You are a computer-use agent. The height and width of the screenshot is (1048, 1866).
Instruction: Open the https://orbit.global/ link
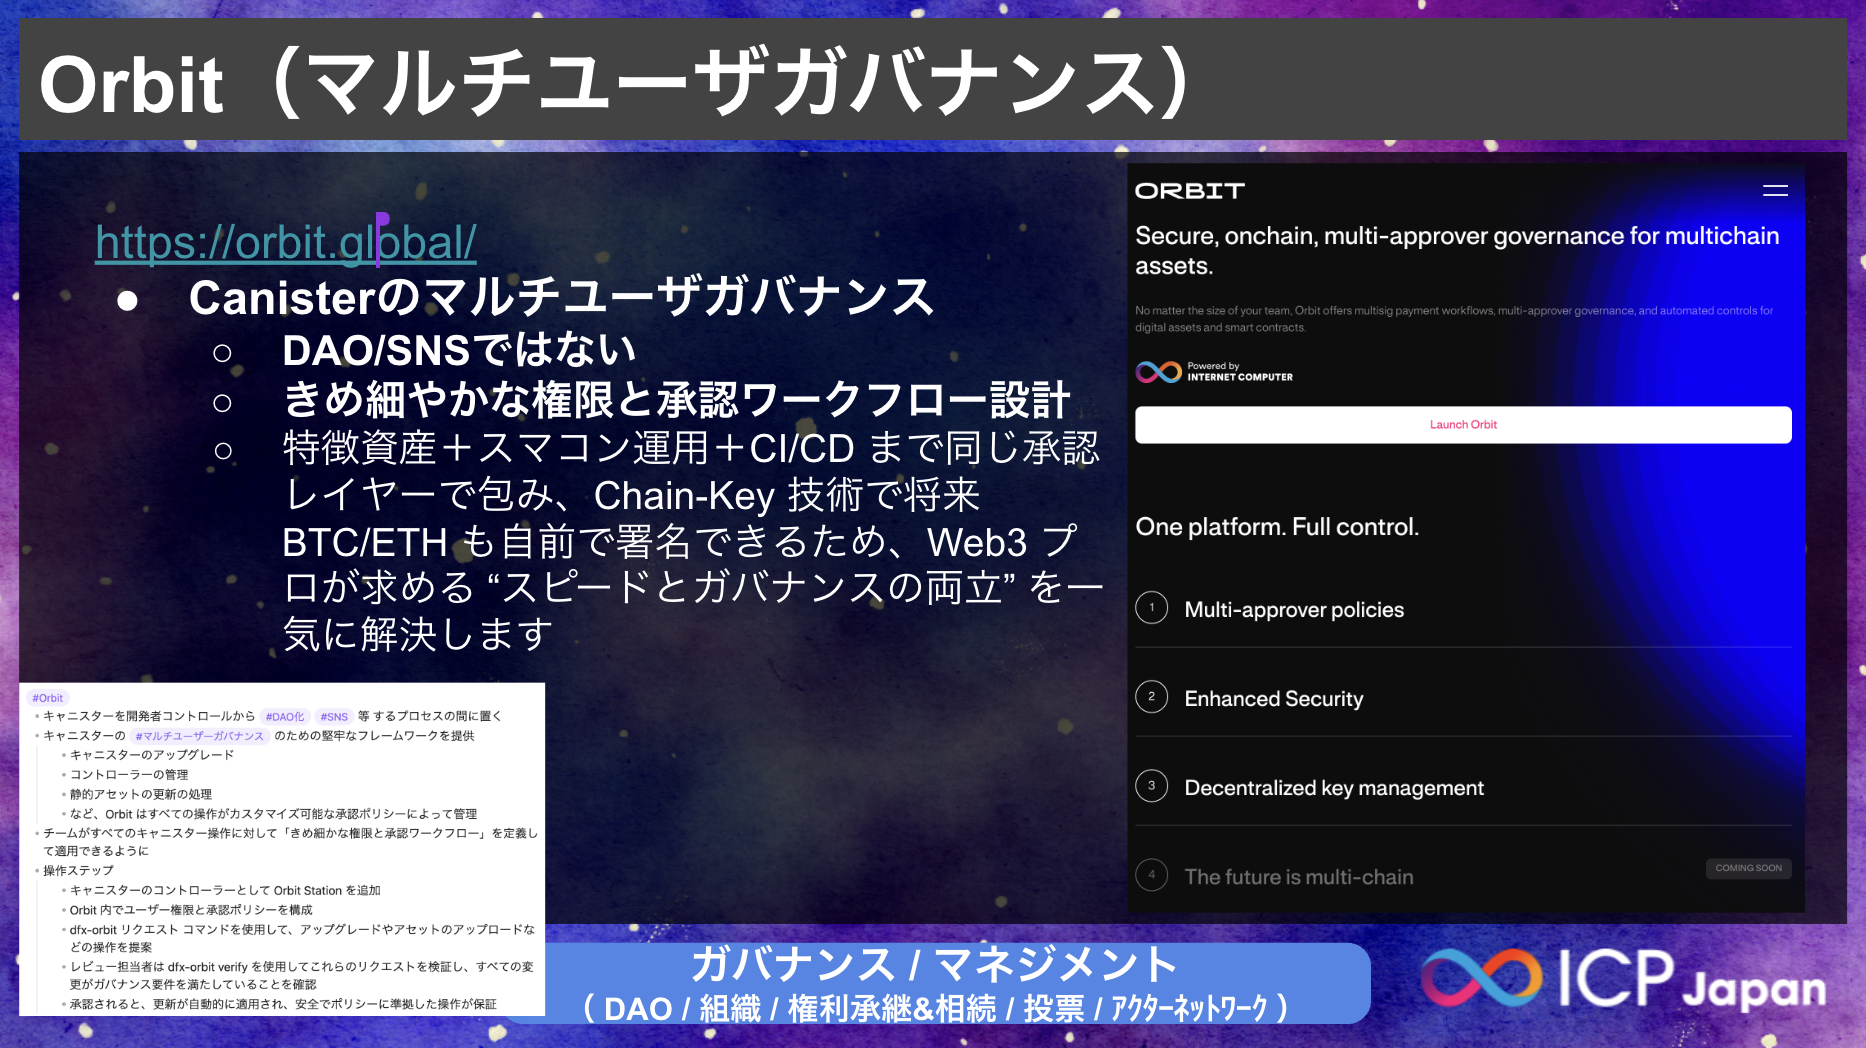(284, 240)
